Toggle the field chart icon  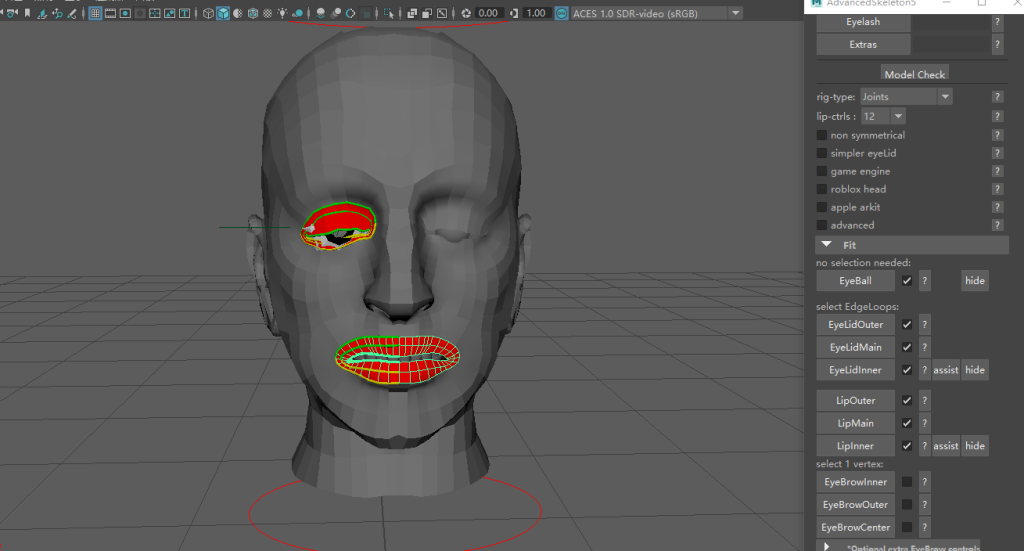point(155,13)
